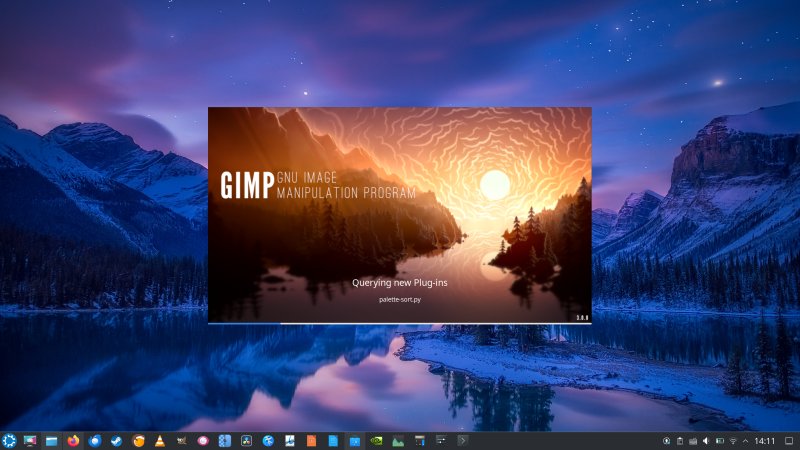Click the GIMP logo text on splash
Image resolution: width=800 pixels, height=450 pixels.
[x=247, y=185]
